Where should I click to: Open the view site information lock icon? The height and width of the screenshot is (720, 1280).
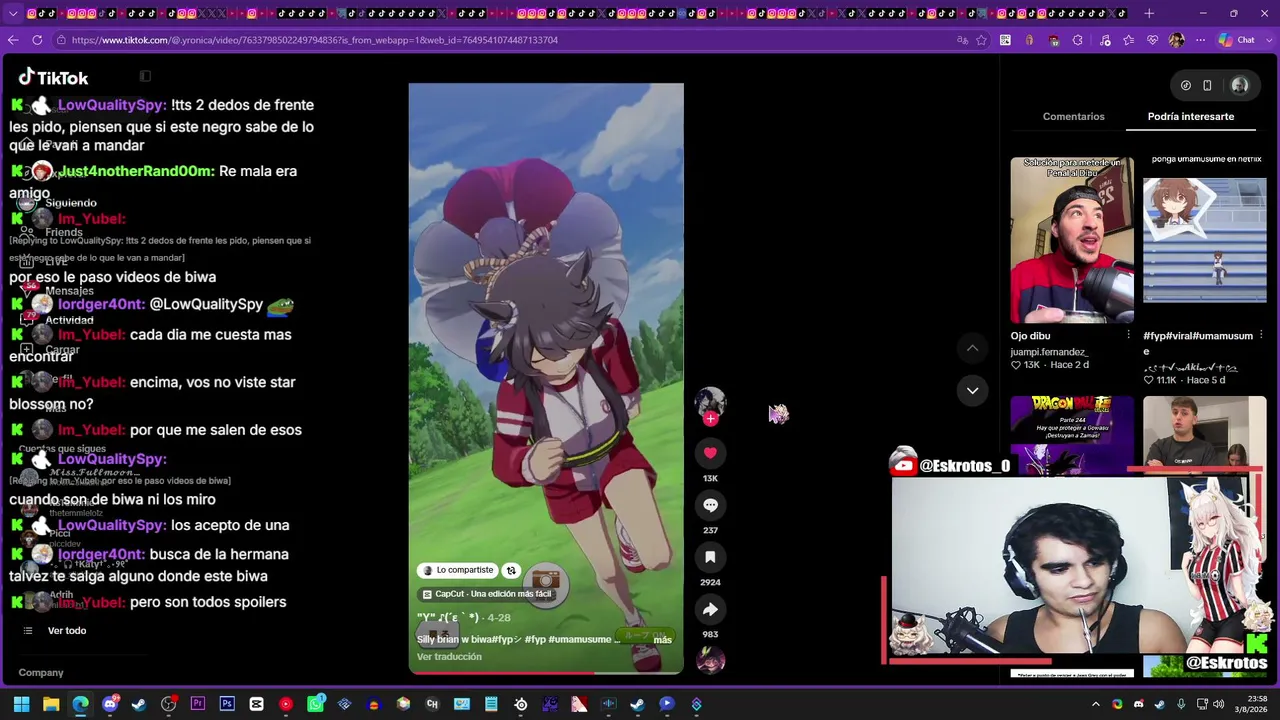[x=61, y=40]
